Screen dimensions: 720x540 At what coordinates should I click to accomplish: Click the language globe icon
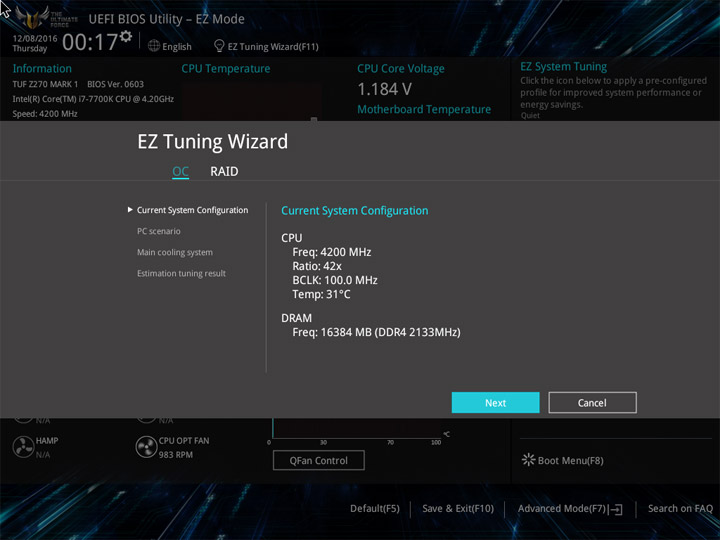[154, 46]
